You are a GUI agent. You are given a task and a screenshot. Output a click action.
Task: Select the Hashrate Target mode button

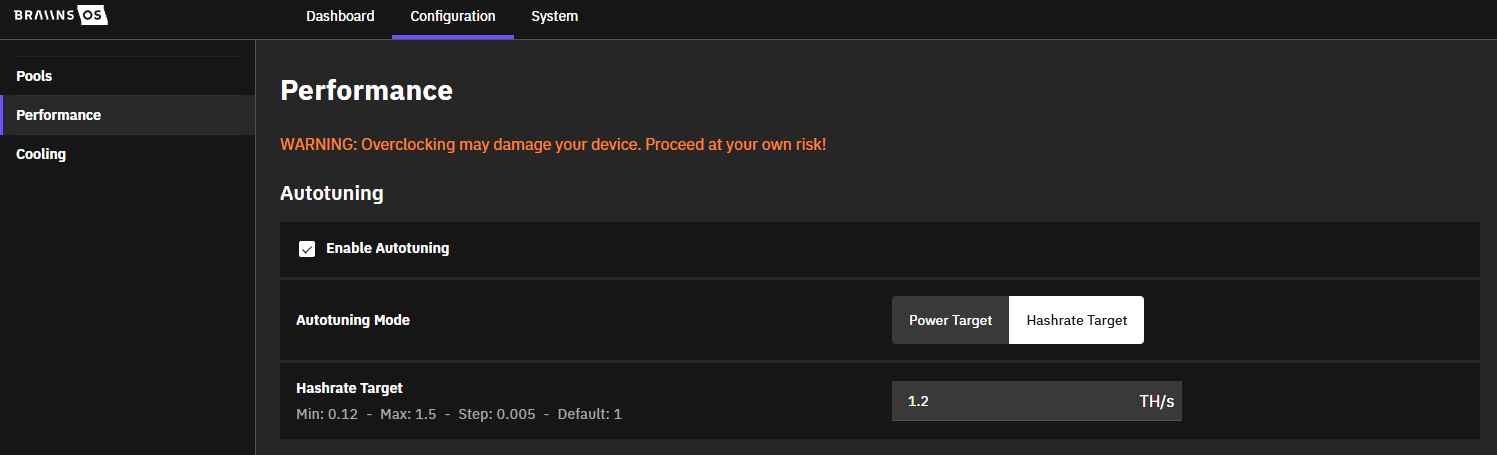(1076, 320)
